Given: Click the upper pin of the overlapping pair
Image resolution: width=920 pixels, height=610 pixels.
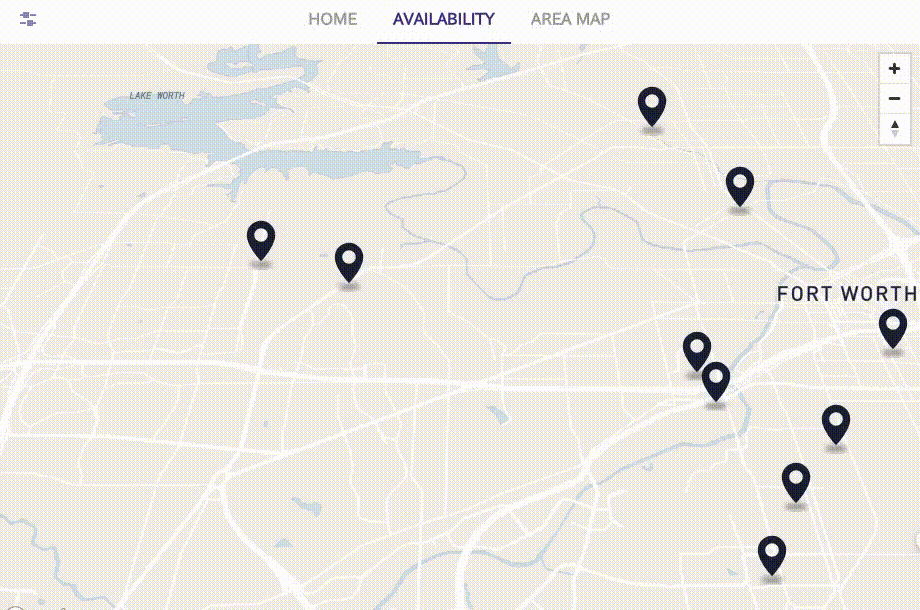Looking at the screenshot, I should tap(696, 349).
